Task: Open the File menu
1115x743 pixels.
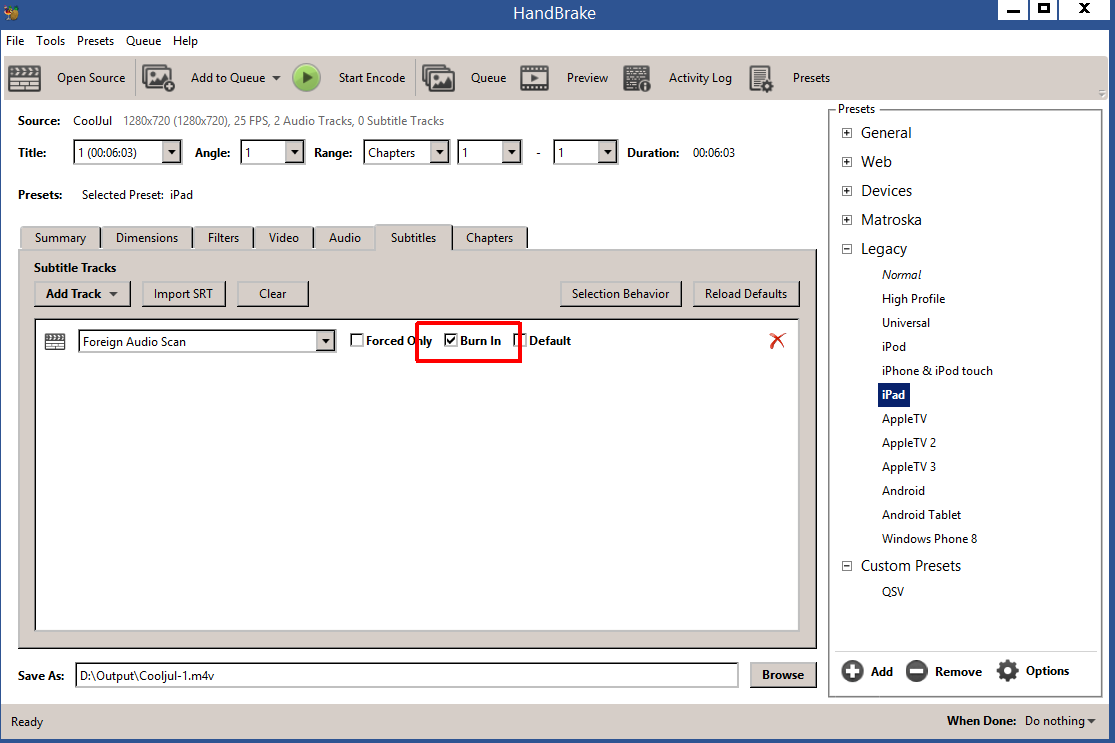Action: tap(15, 41)
